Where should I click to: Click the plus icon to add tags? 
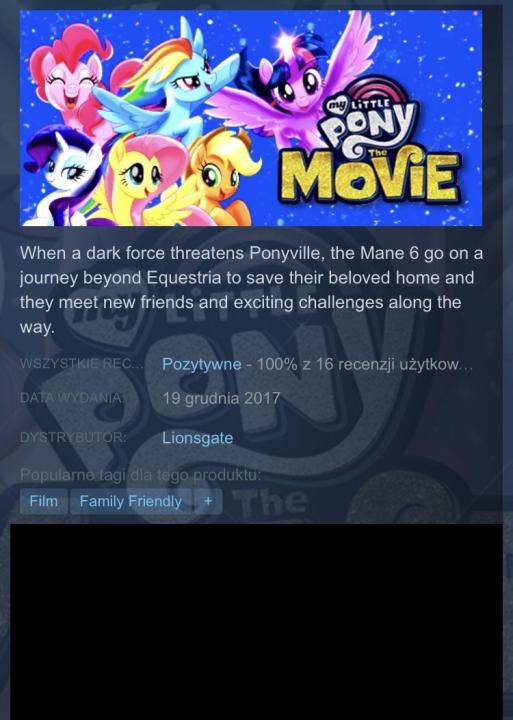208,501
